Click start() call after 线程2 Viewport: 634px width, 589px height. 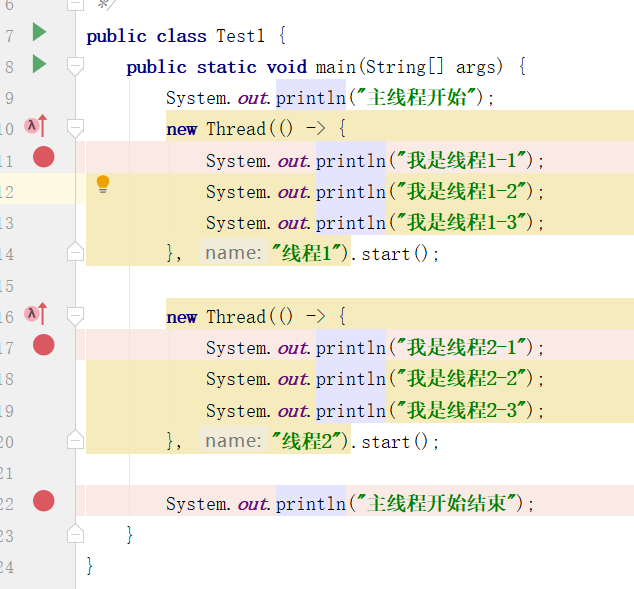click(394, 442)
